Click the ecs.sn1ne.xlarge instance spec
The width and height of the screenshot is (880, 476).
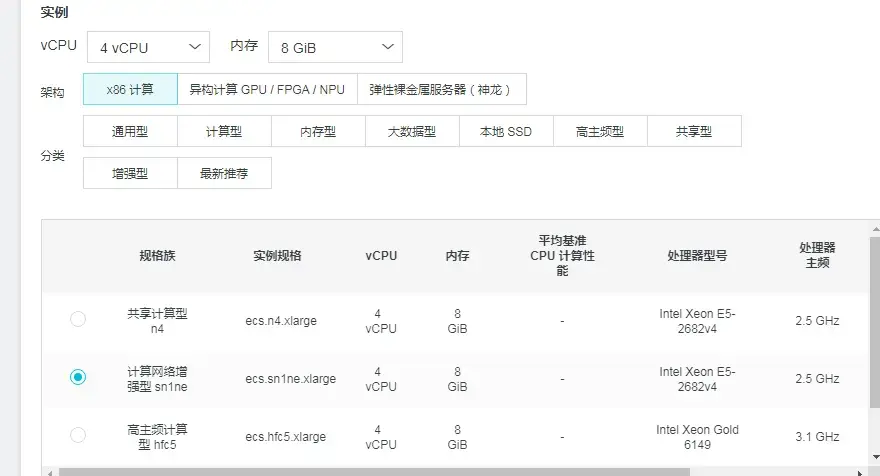pyautogui.click(x=290, y=379)
